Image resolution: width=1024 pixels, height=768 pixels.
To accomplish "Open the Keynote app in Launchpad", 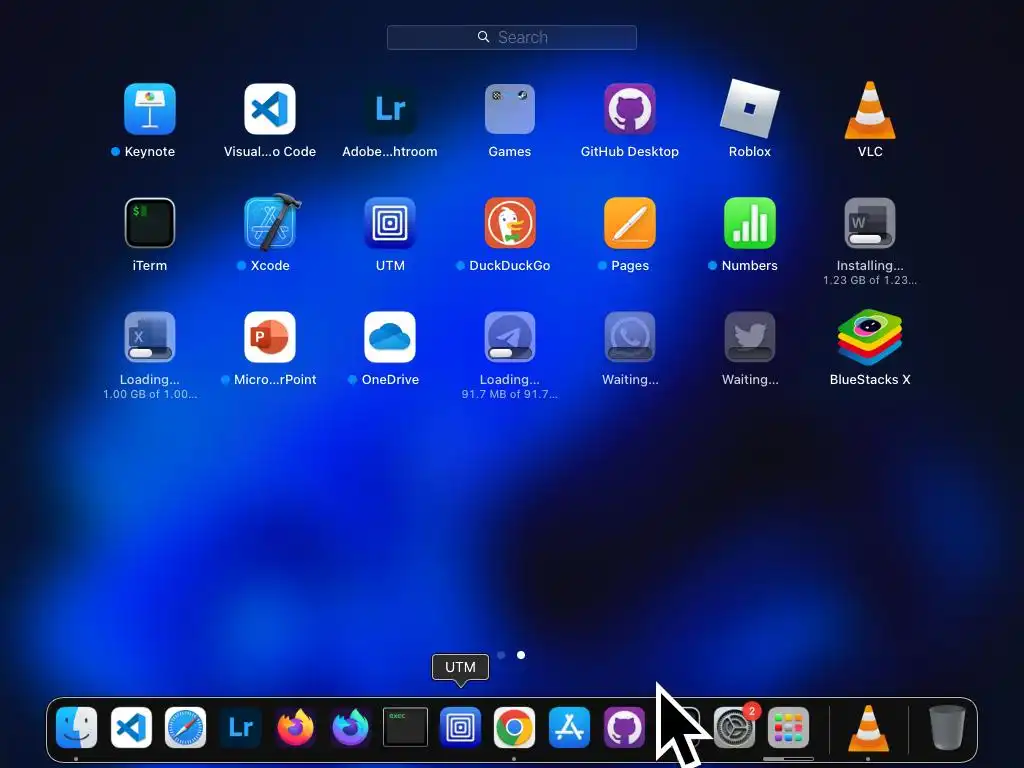I will [150, 109].
